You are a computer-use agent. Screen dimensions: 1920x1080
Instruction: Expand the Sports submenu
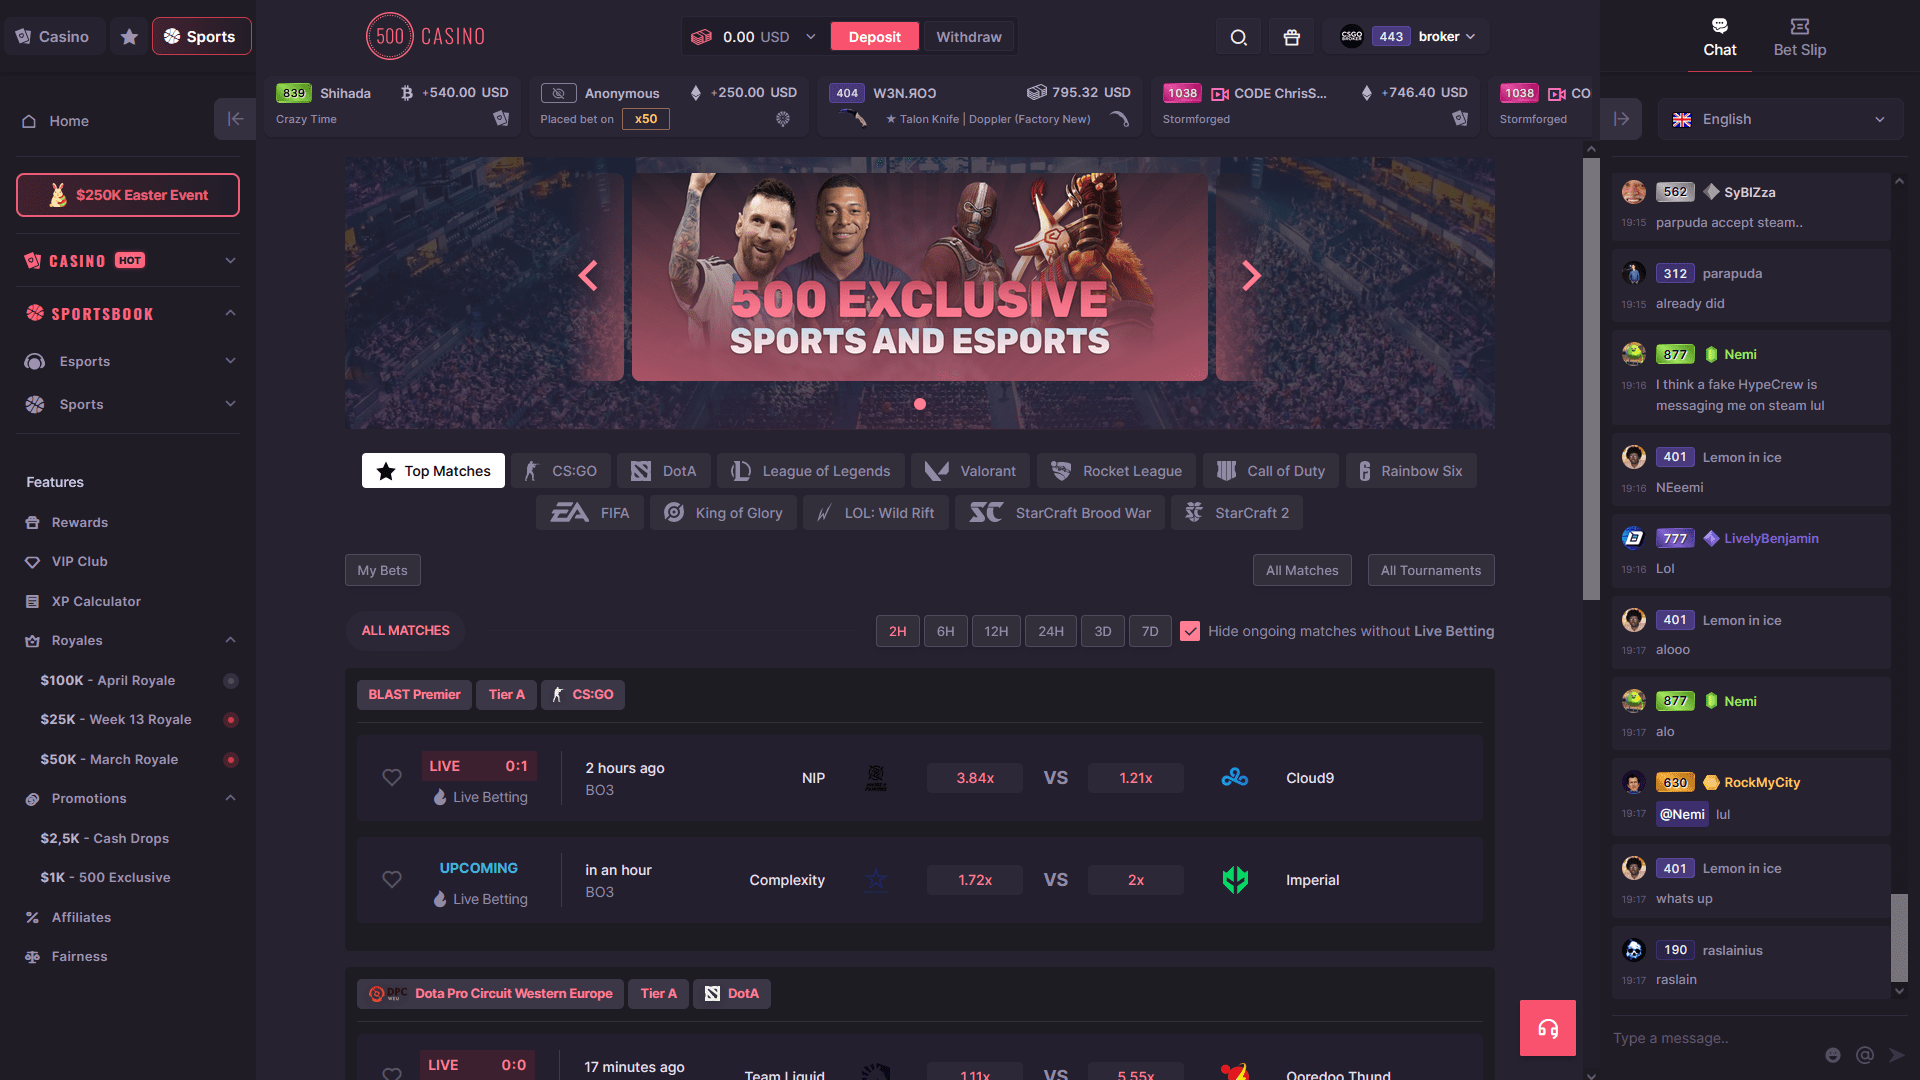128,404
